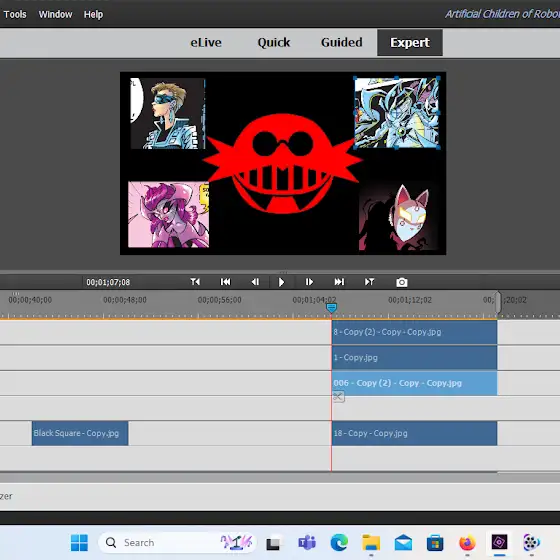The image size is (560, 560).
Task: Launch Microsoft Edge from taskbar
Action: point(339,543)
